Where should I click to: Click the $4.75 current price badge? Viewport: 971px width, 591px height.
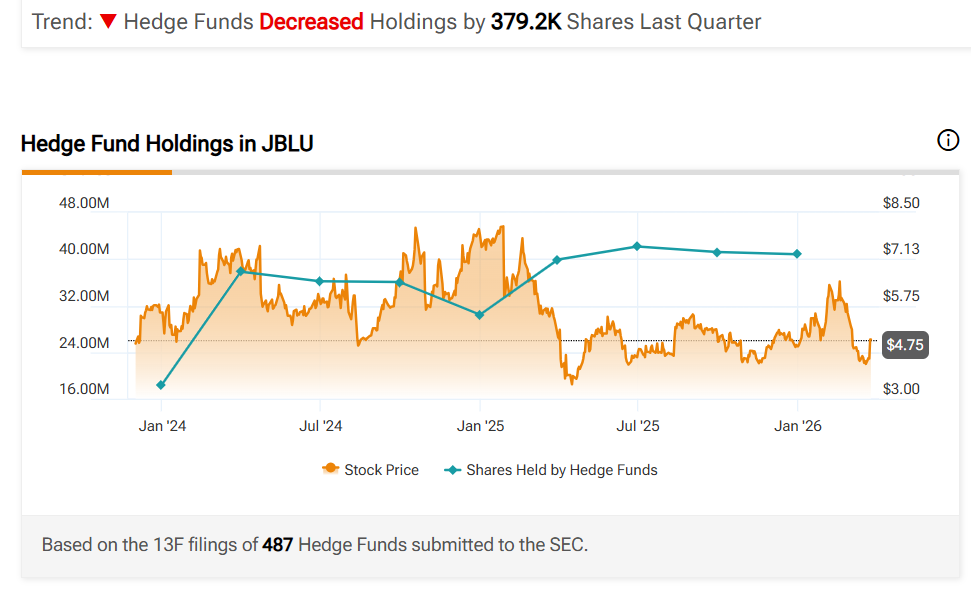click(x=904, y=346)
